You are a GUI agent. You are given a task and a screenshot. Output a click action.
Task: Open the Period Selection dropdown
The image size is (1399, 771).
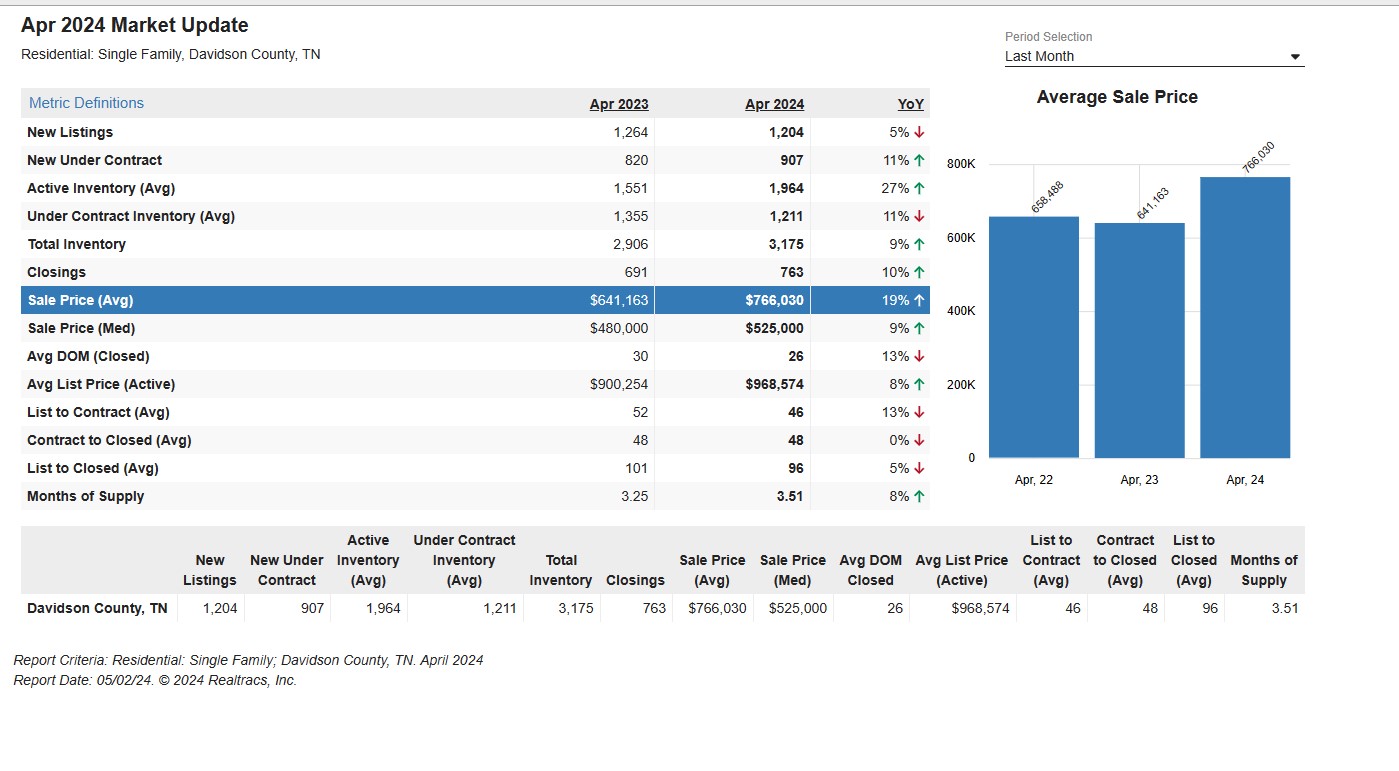(1150, 56)
